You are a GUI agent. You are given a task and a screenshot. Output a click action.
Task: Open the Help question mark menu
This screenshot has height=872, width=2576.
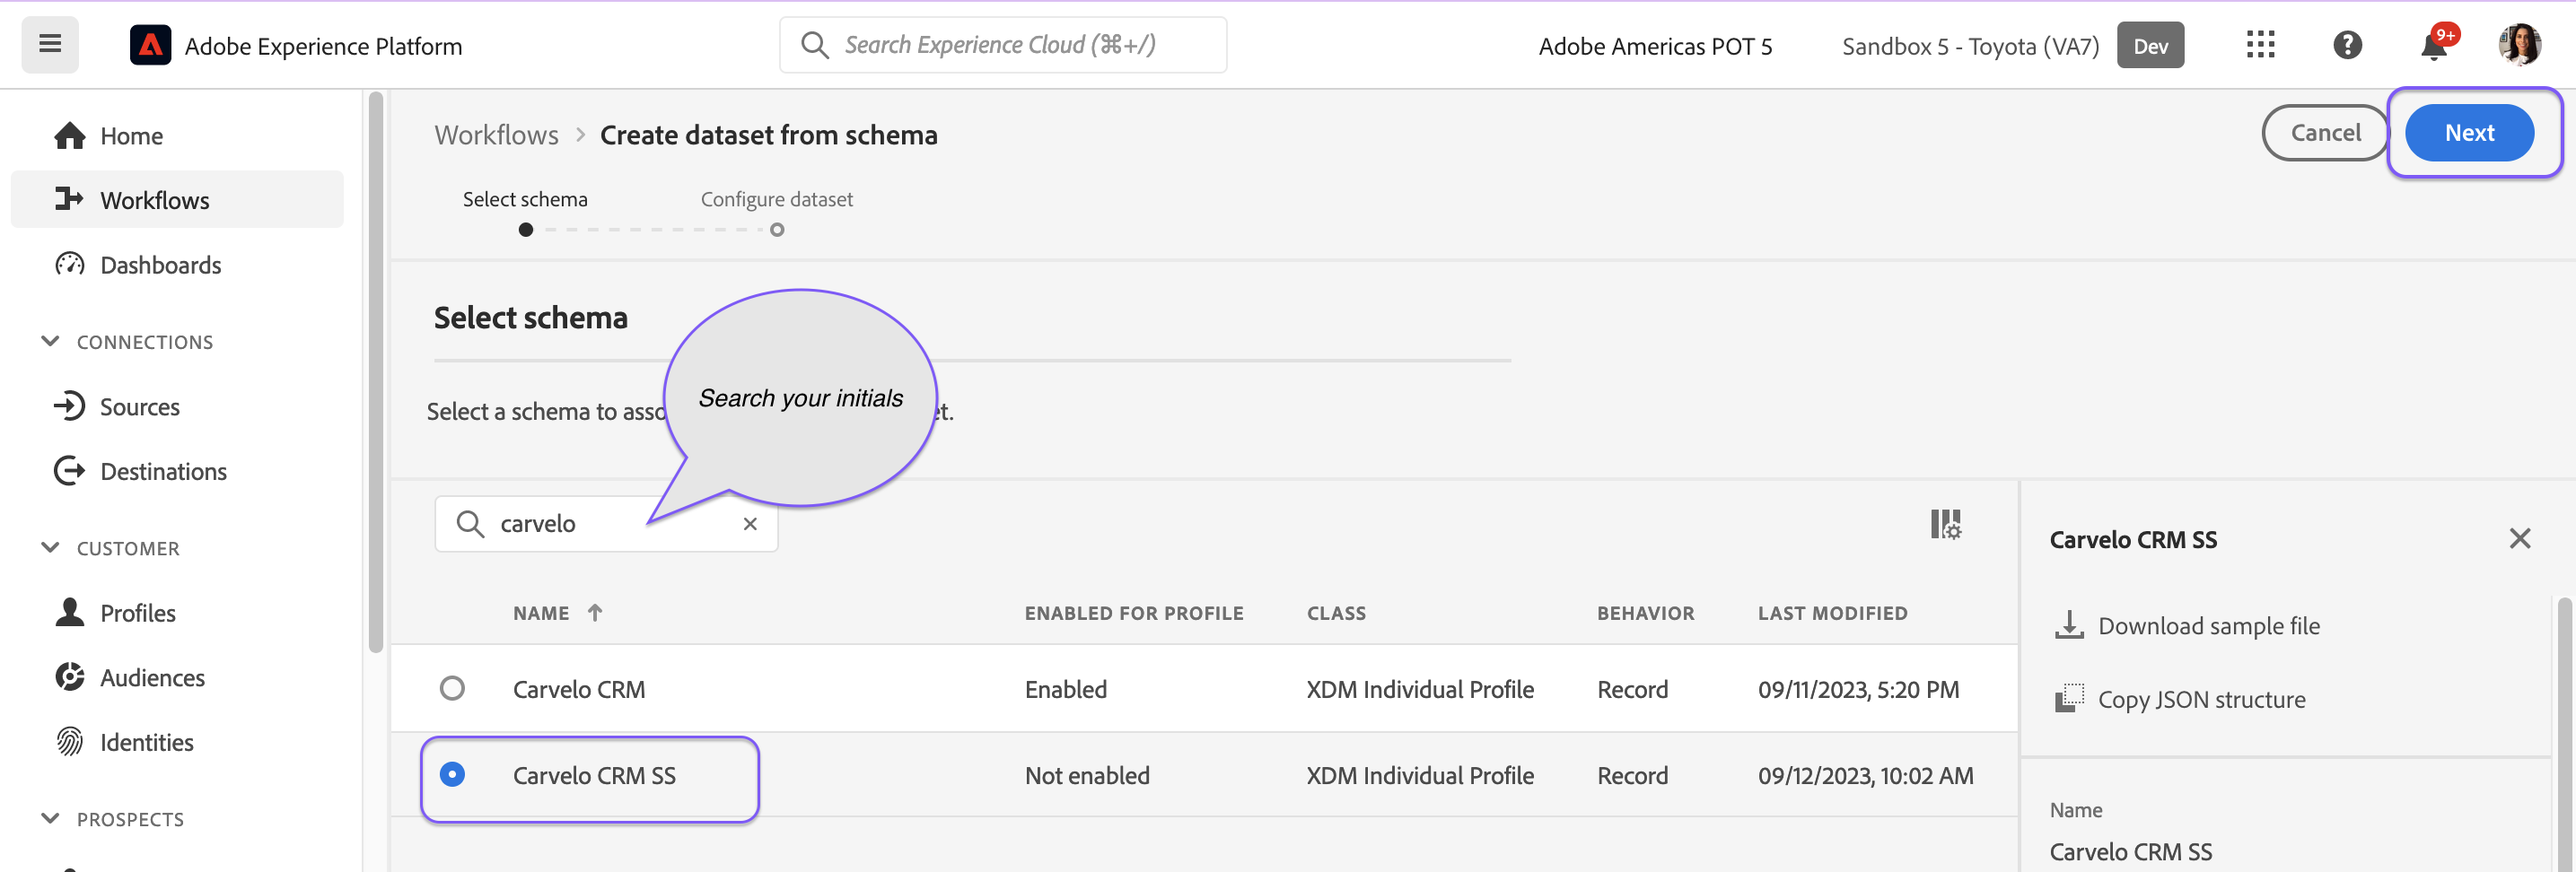2347,45
